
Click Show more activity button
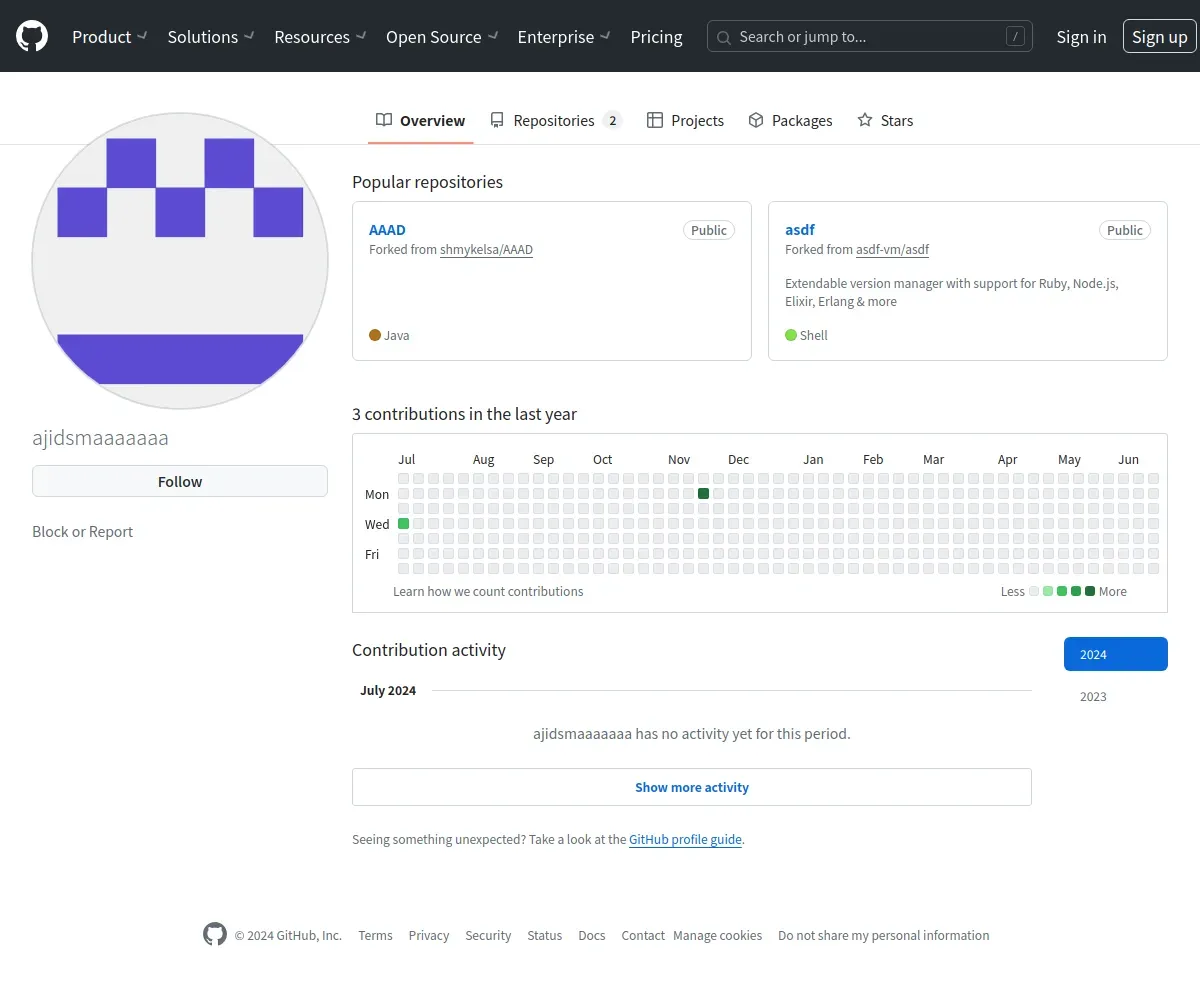point(691,787)
